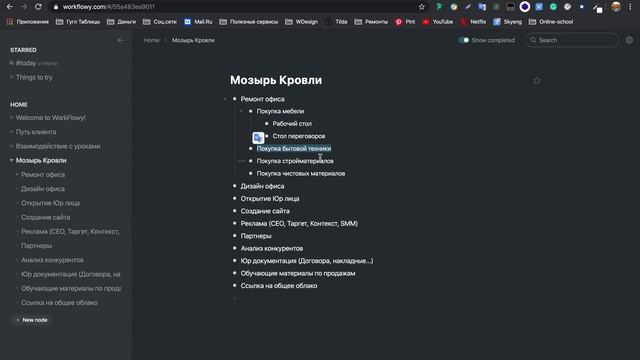Open the Netflix bookmark
Image resolution: width=640 pixels, height=360 pixels.
[473, 22]
